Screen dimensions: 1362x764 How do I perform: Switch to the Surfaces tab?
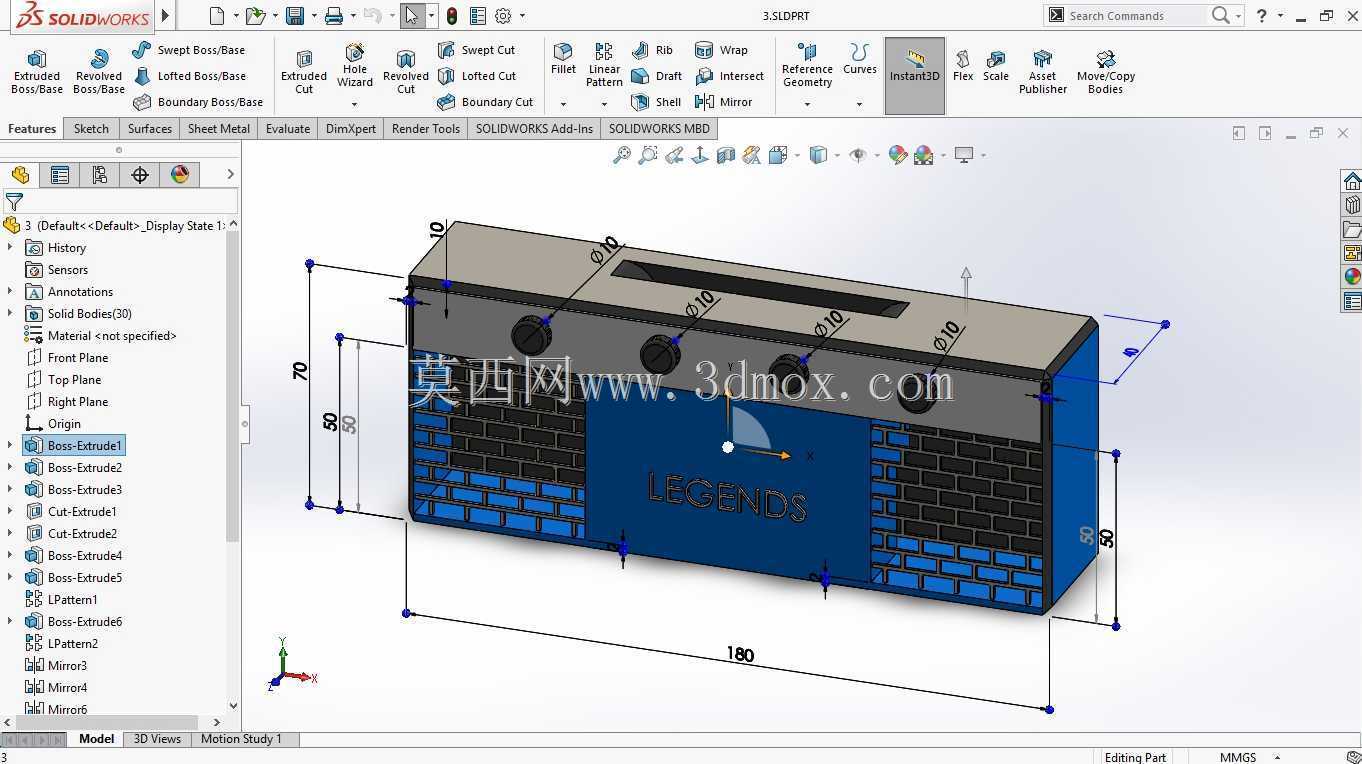pyautogui.click(x=150, y=128)
